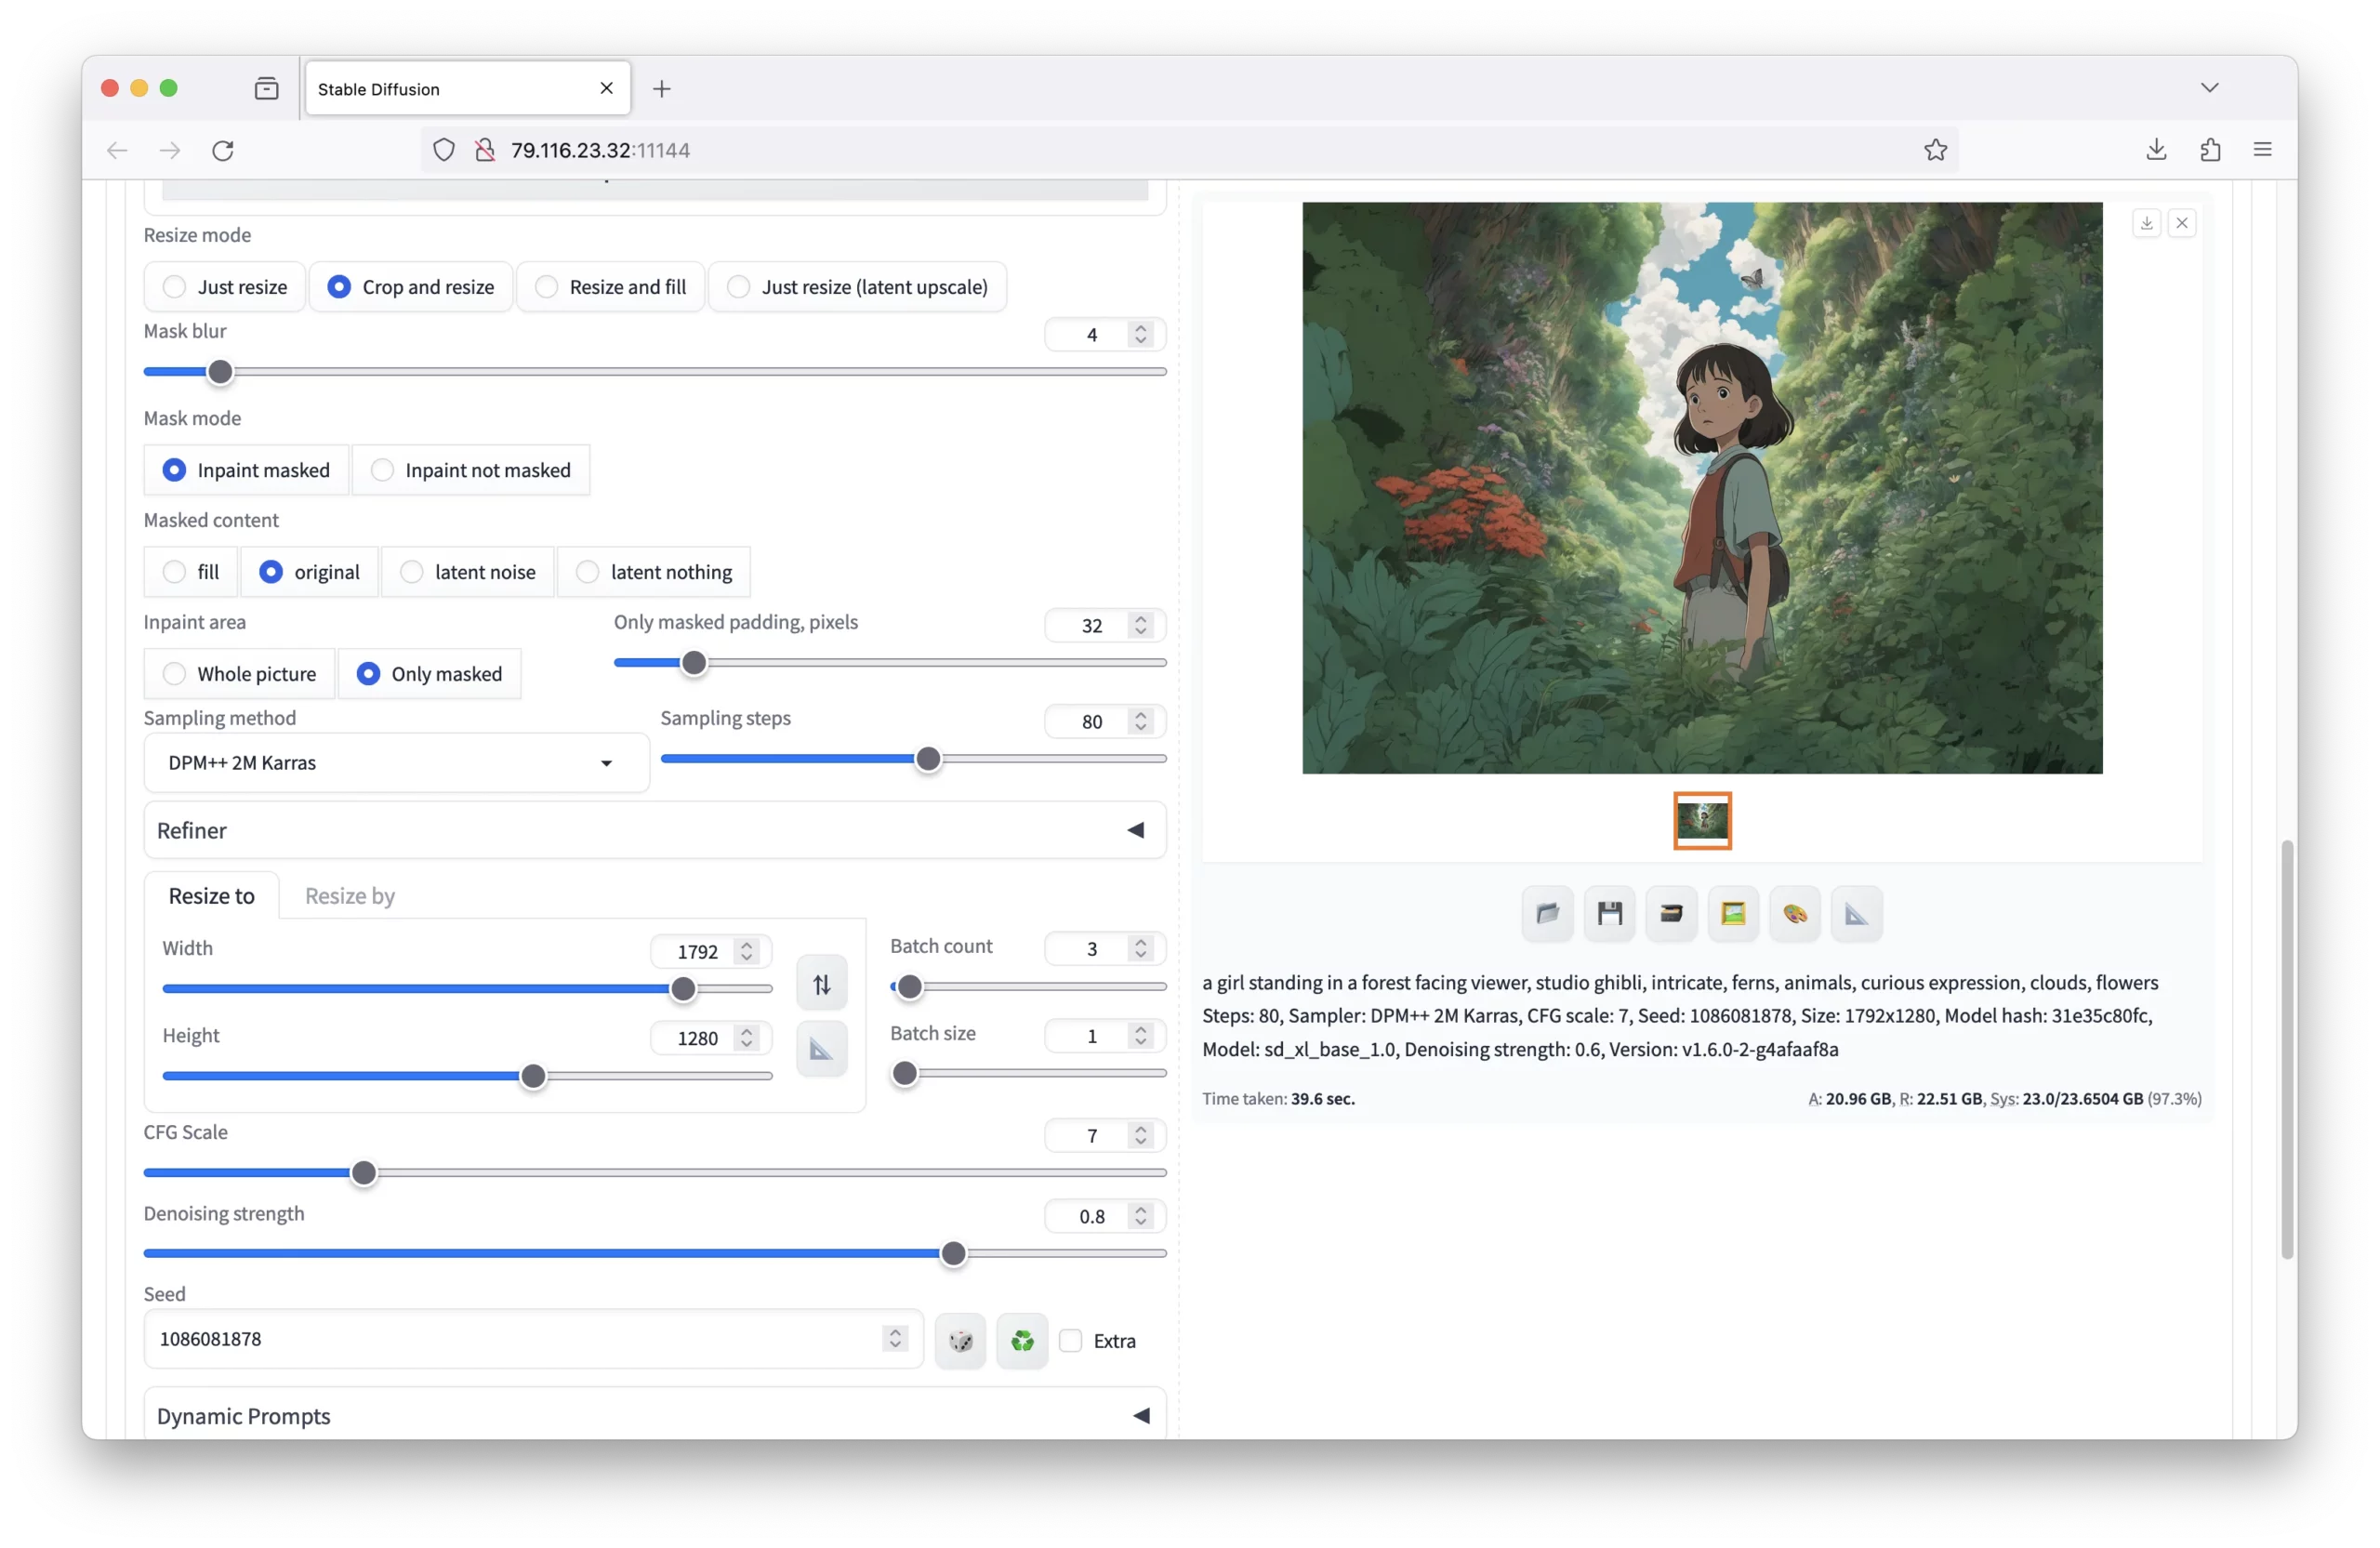Click the recycle icon to reuse last seed

click(x=1022, y=1341)
